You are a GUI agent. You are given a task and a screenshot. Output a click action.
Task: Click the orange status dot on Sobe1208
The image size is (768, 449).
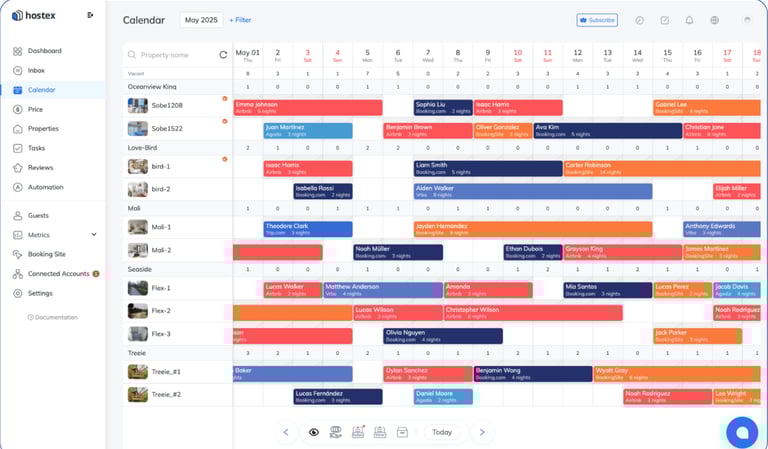(225, 98)
